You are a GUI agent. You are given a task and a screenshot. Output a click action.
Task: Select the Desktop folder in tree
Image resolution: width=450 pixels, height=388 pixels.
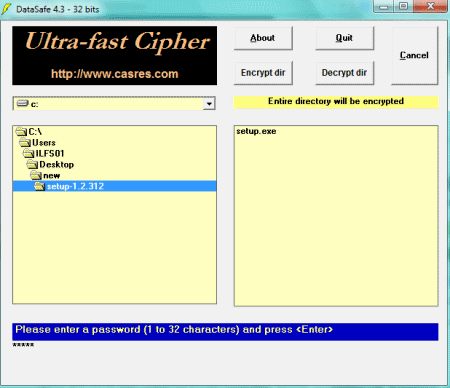56,165
